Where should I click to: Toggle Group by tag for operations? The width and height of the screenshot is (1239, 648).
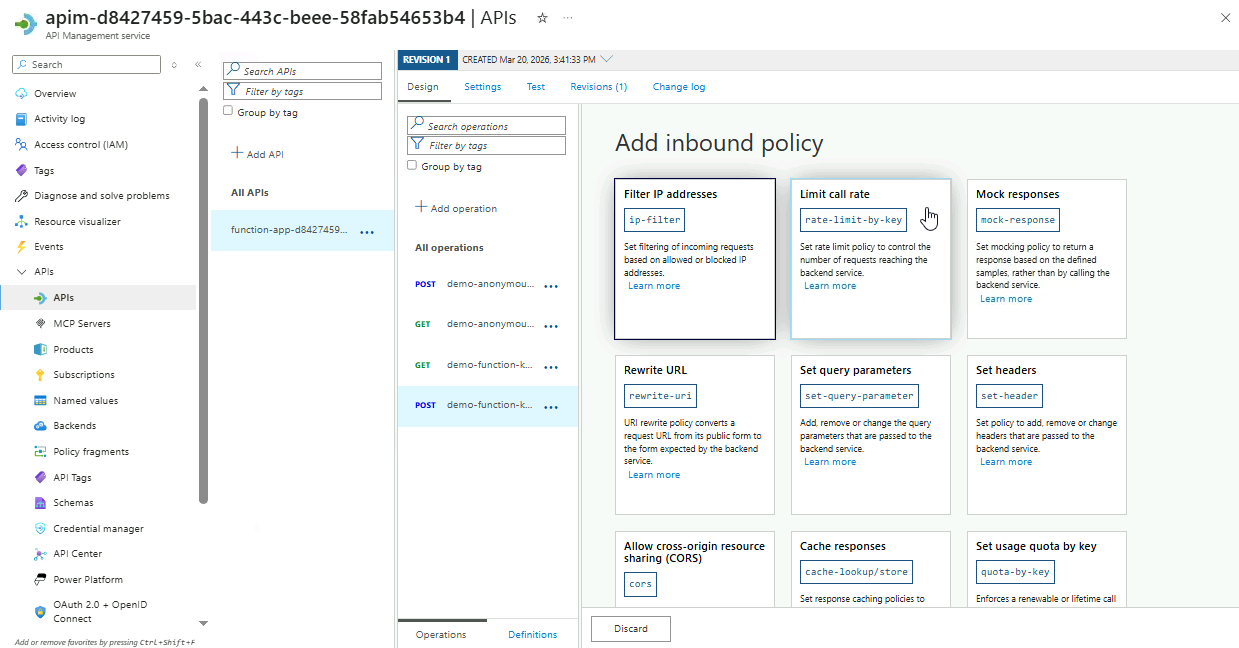tap(412, 166)
